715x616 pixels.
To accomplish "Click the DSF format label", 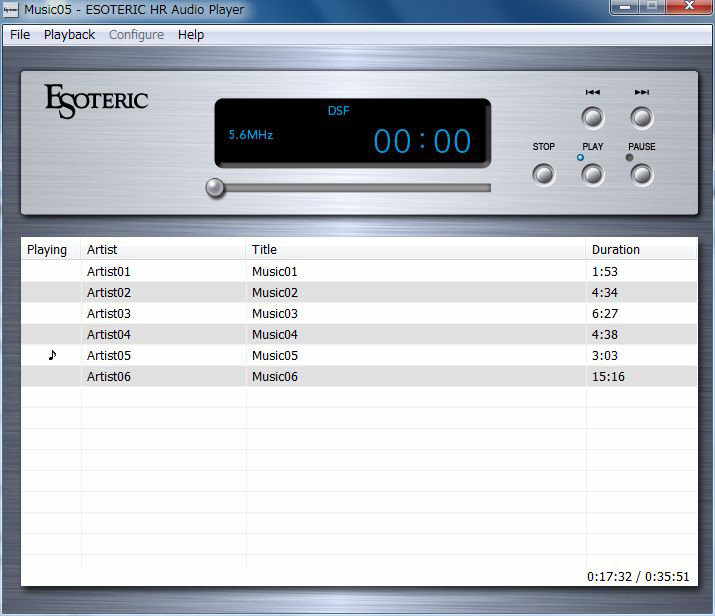I will point(338,111).
